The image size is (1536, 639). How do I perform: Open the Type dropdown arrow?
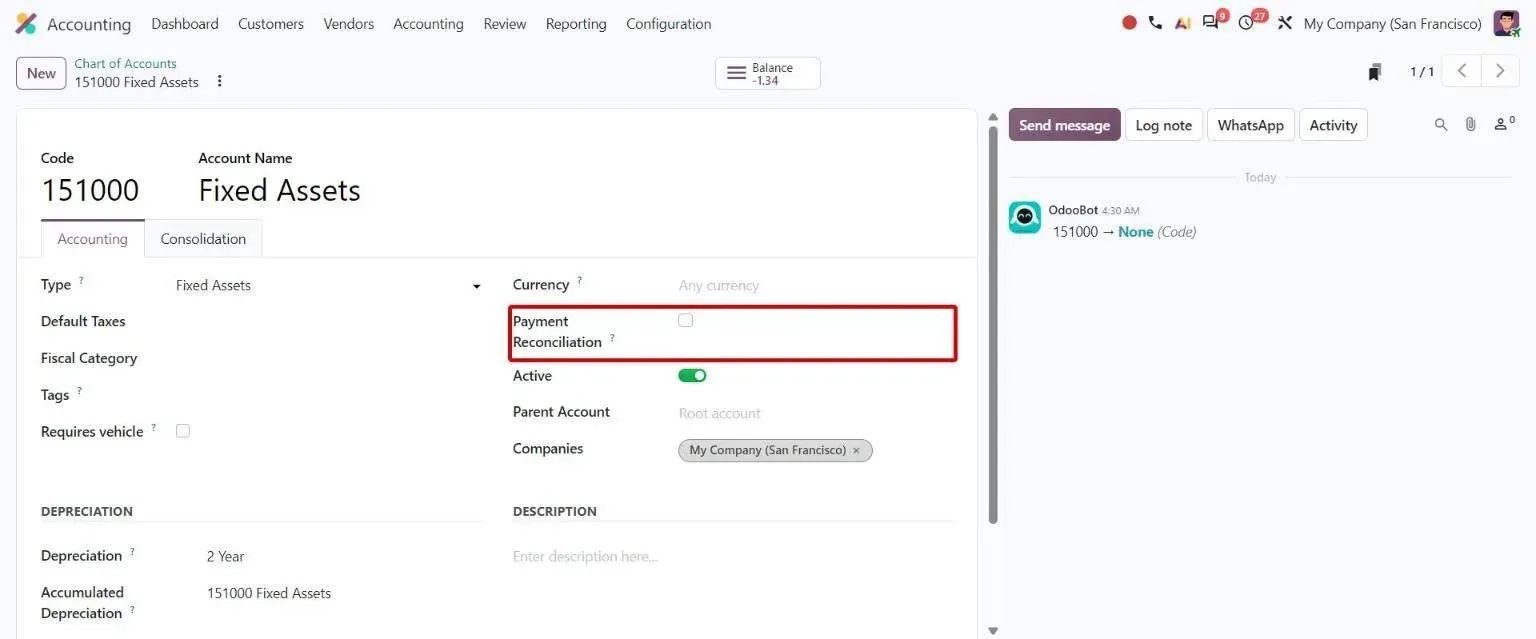pyautogui.click(x=476, y=286)
